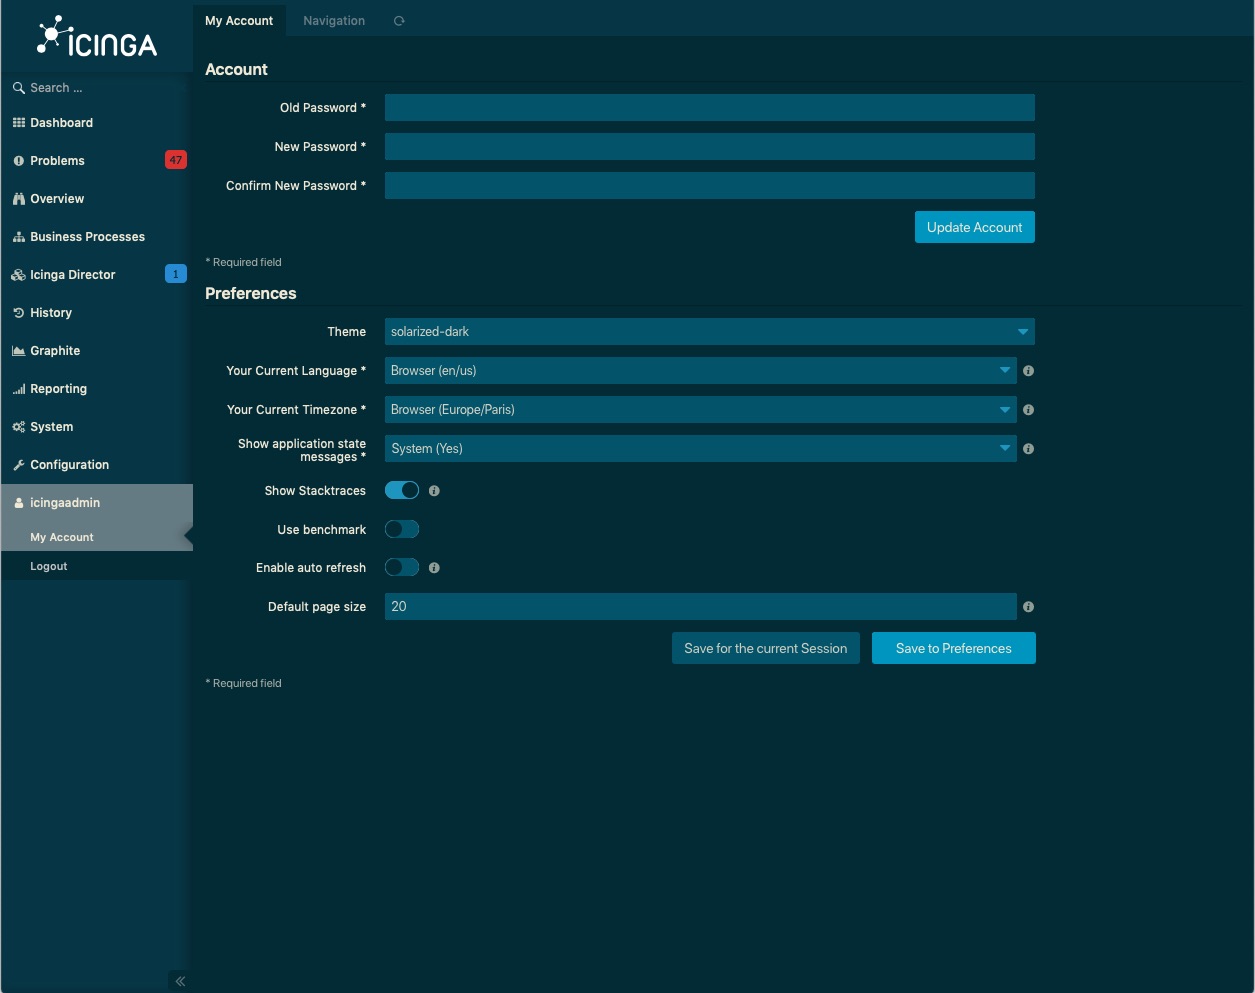Click the Default page size field
Image resolution: width=1255 pixels, height=993 pixels.
point(701,607)
